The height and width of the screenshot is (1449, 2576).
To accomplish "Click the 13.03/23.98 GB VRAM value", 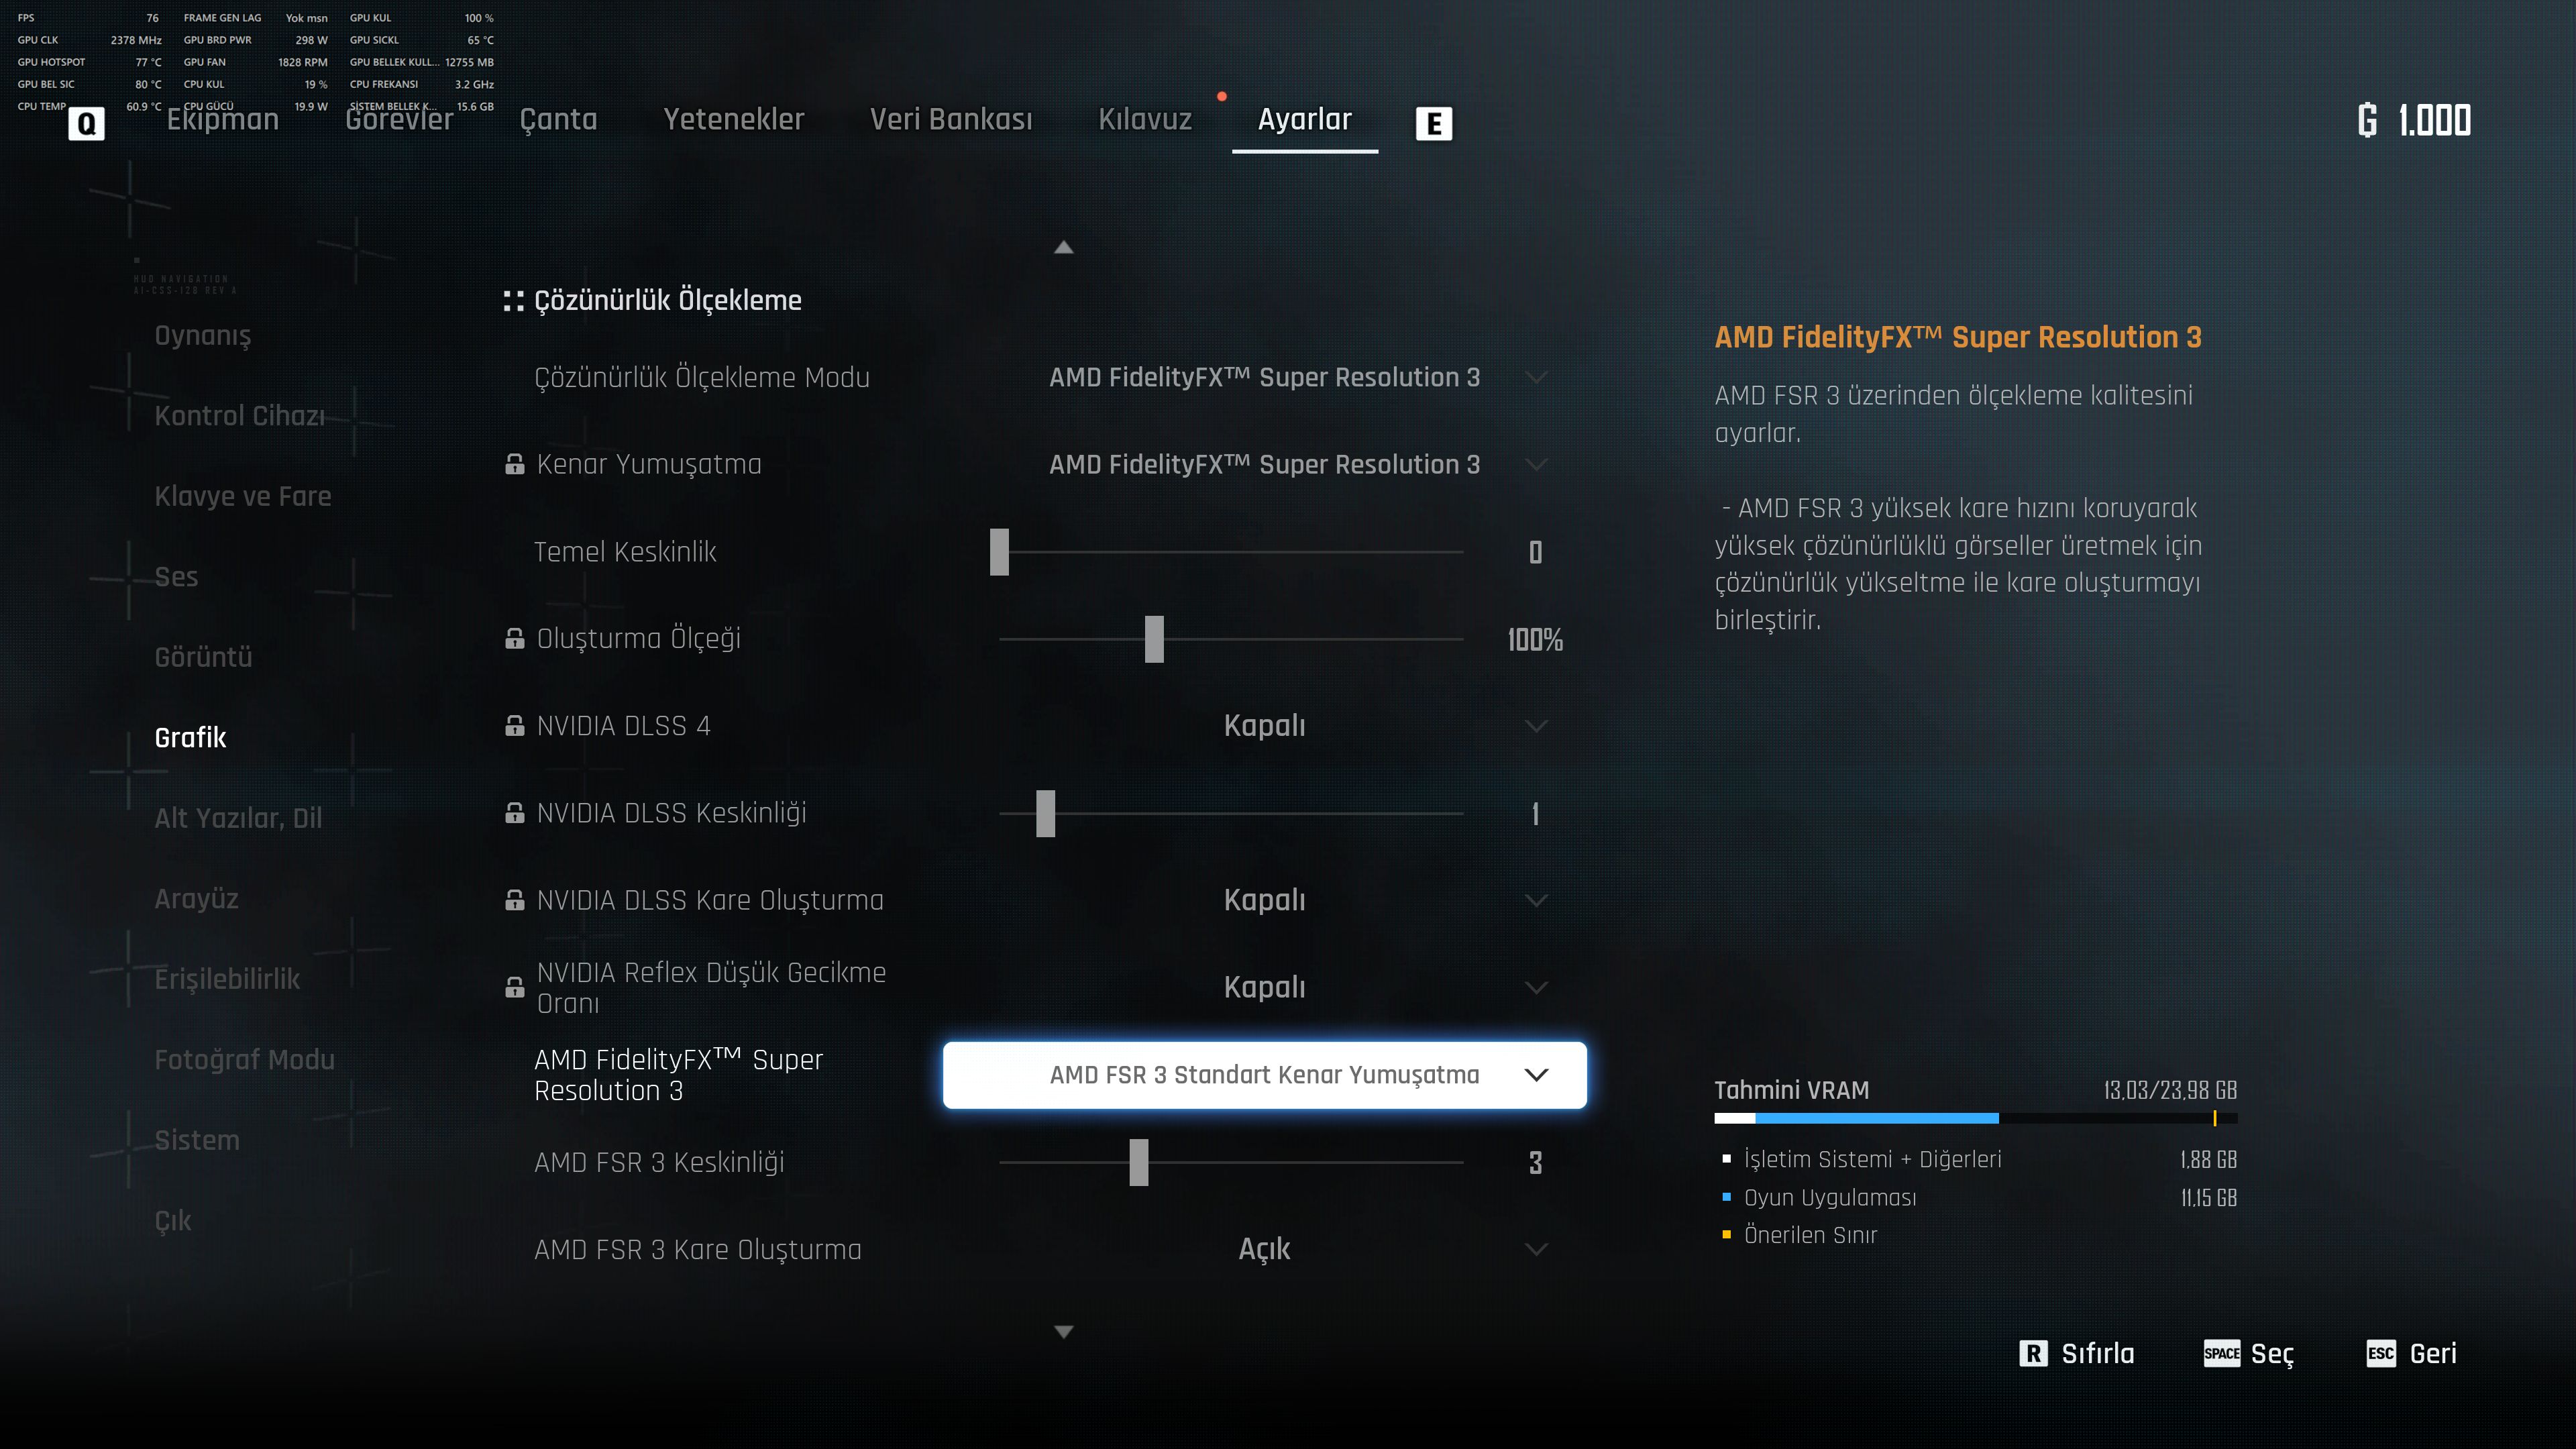I will pos(2170,1090).
